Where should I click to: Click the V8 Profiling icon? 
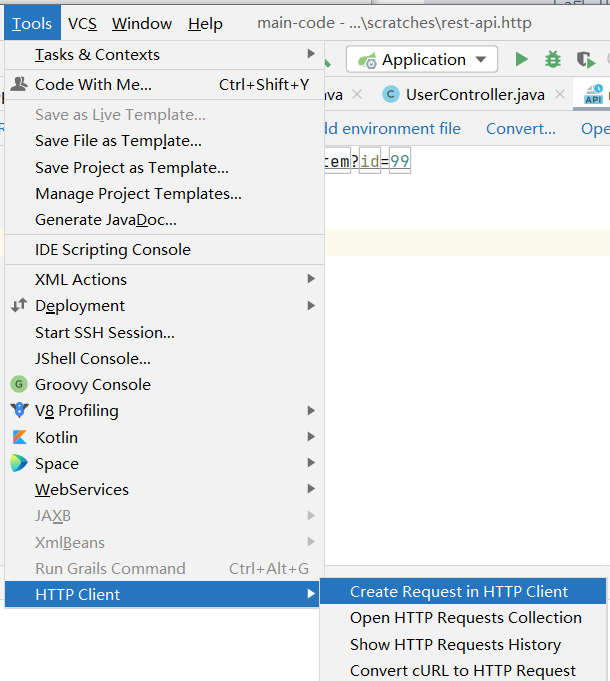click(x=19, y=410)
